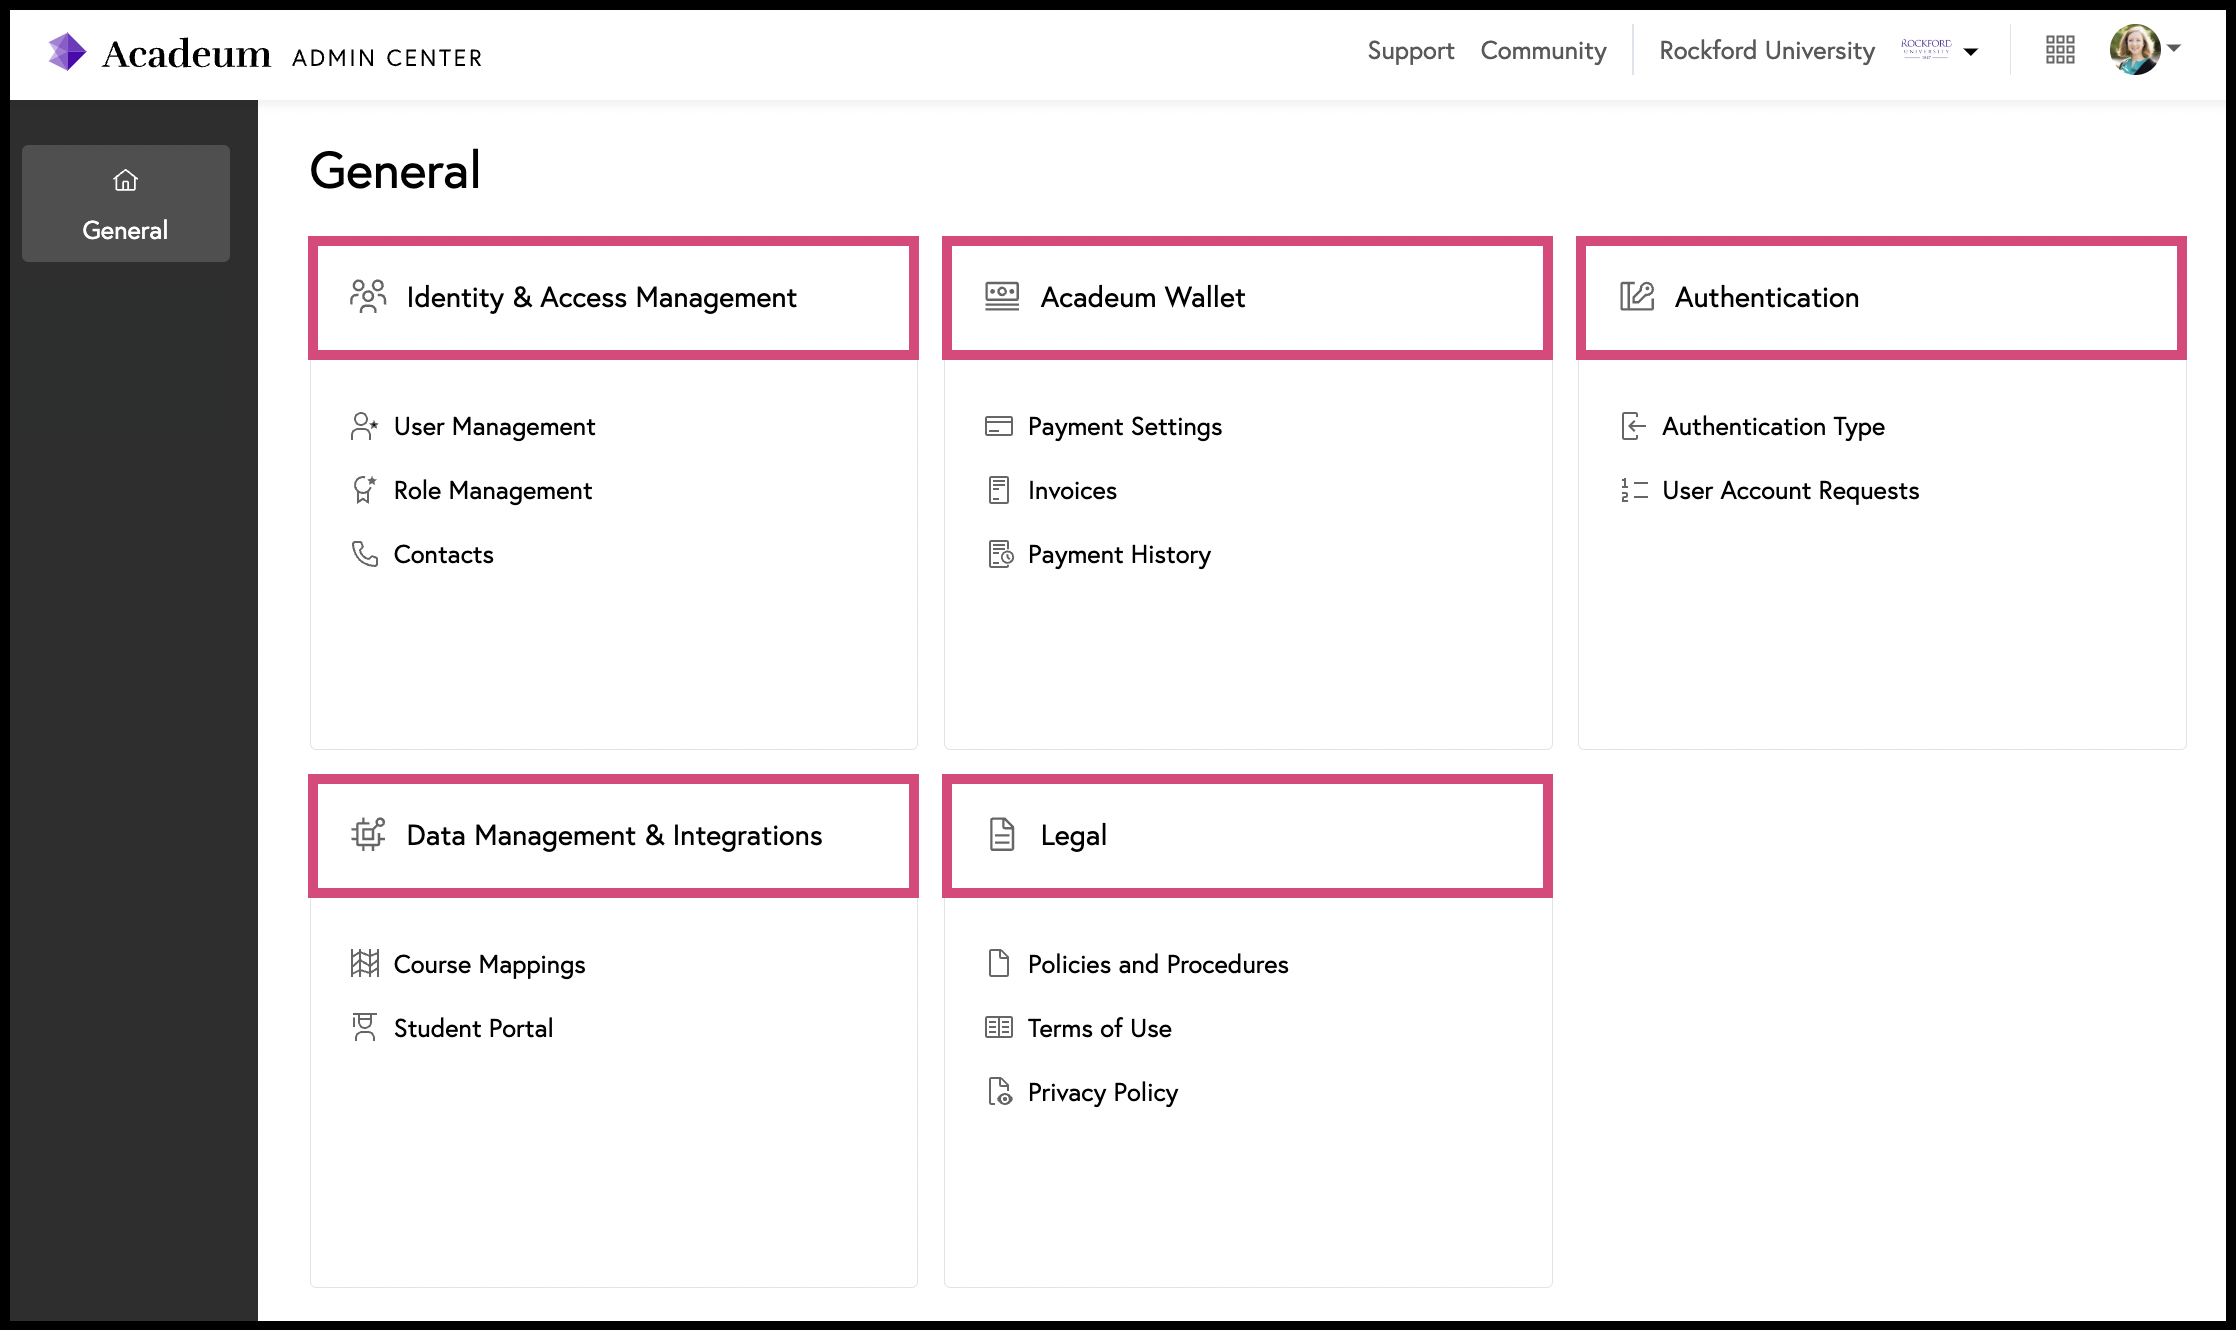This screenshot has height=1330, width=2236.
Task: Click the Acadeum wordmark in header
Action: pyautogui.click(x=186, y=53)
